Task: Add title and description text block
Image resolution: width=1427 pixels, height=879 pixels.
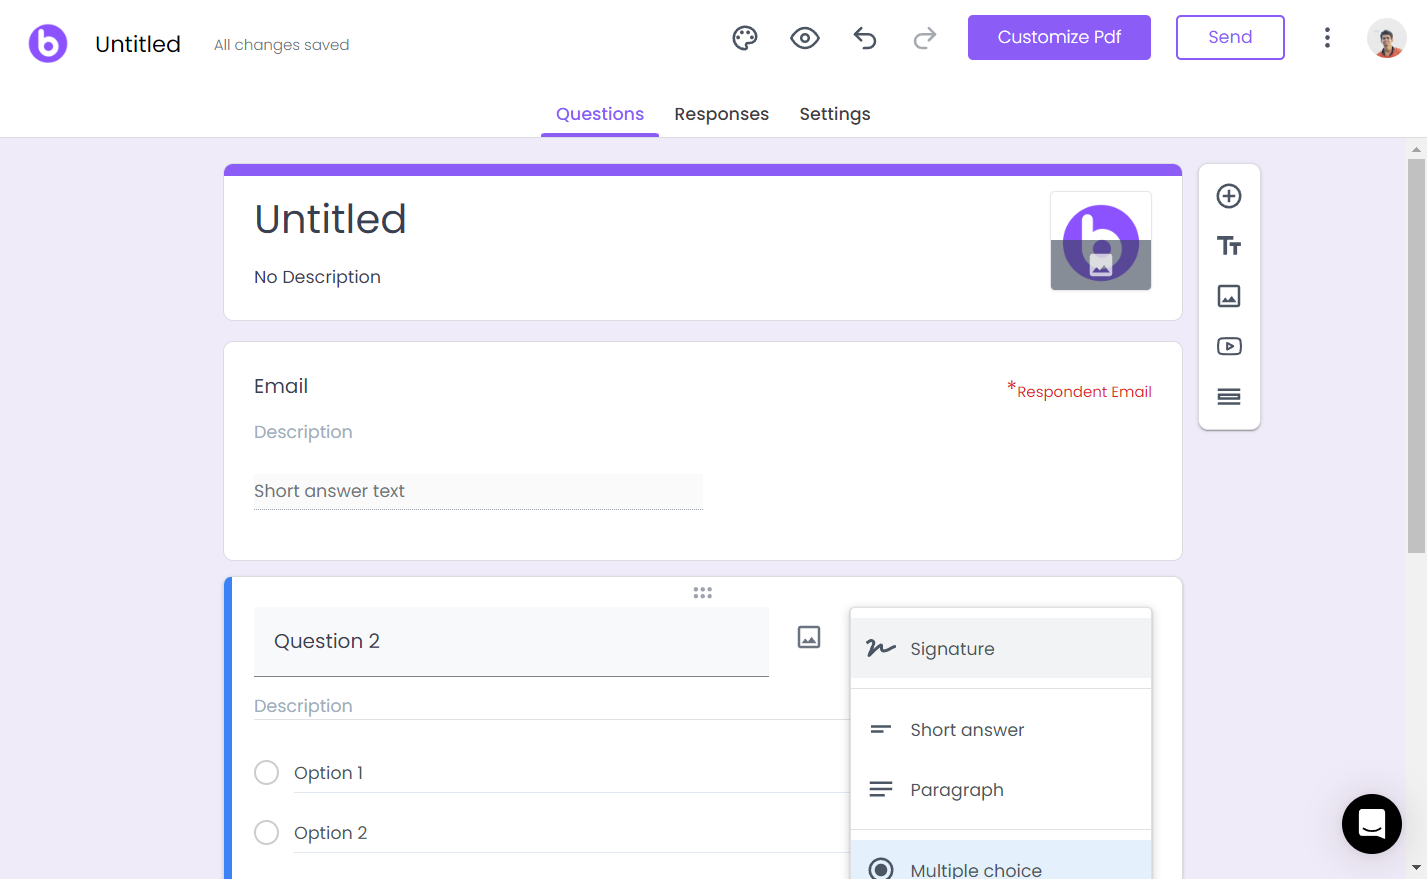Action: (x=1229, y=246)
